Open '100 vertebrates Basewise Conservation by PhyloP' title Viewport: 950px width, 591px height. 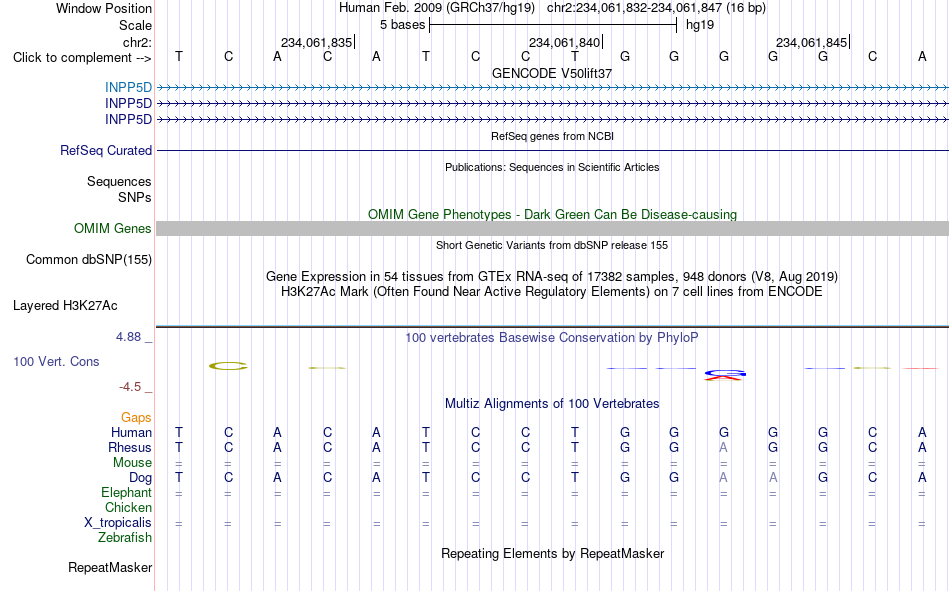pyautogui.click(x=552, y=338)
